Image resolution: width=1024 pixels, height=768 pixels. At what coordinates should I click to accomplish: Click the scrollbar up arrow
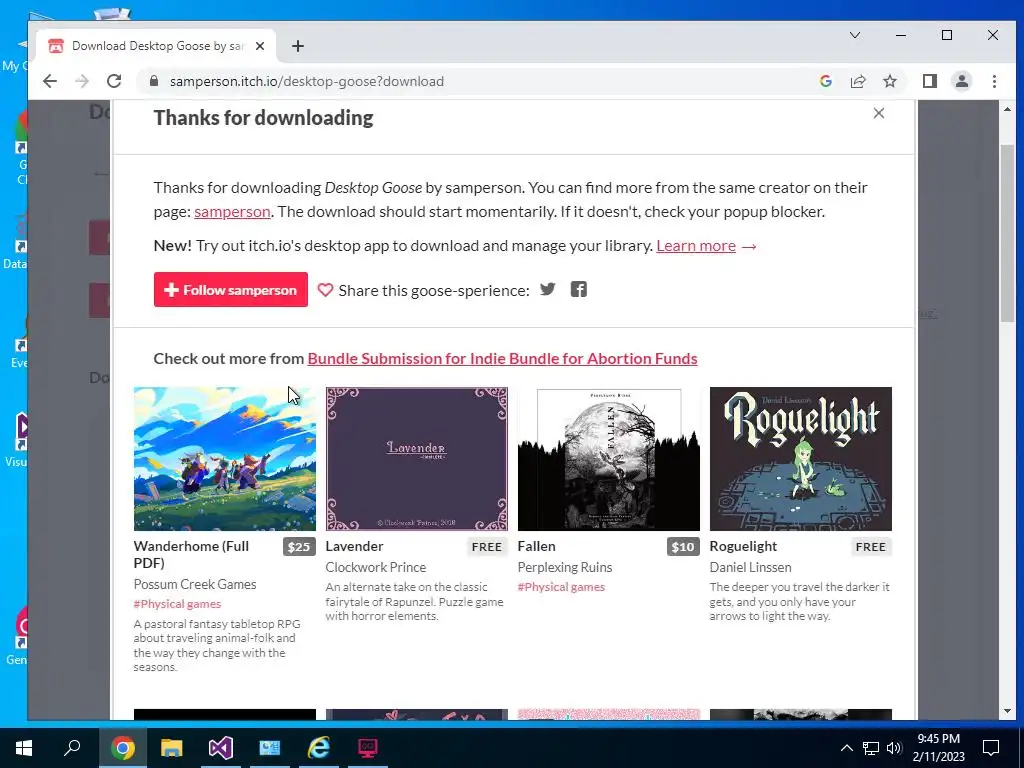point(1007,109)
